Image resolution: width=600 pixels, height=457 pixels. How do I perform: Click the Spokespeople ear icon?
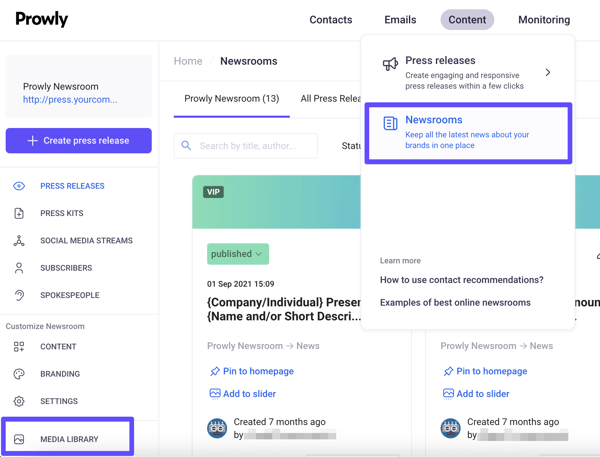[19, 295]
